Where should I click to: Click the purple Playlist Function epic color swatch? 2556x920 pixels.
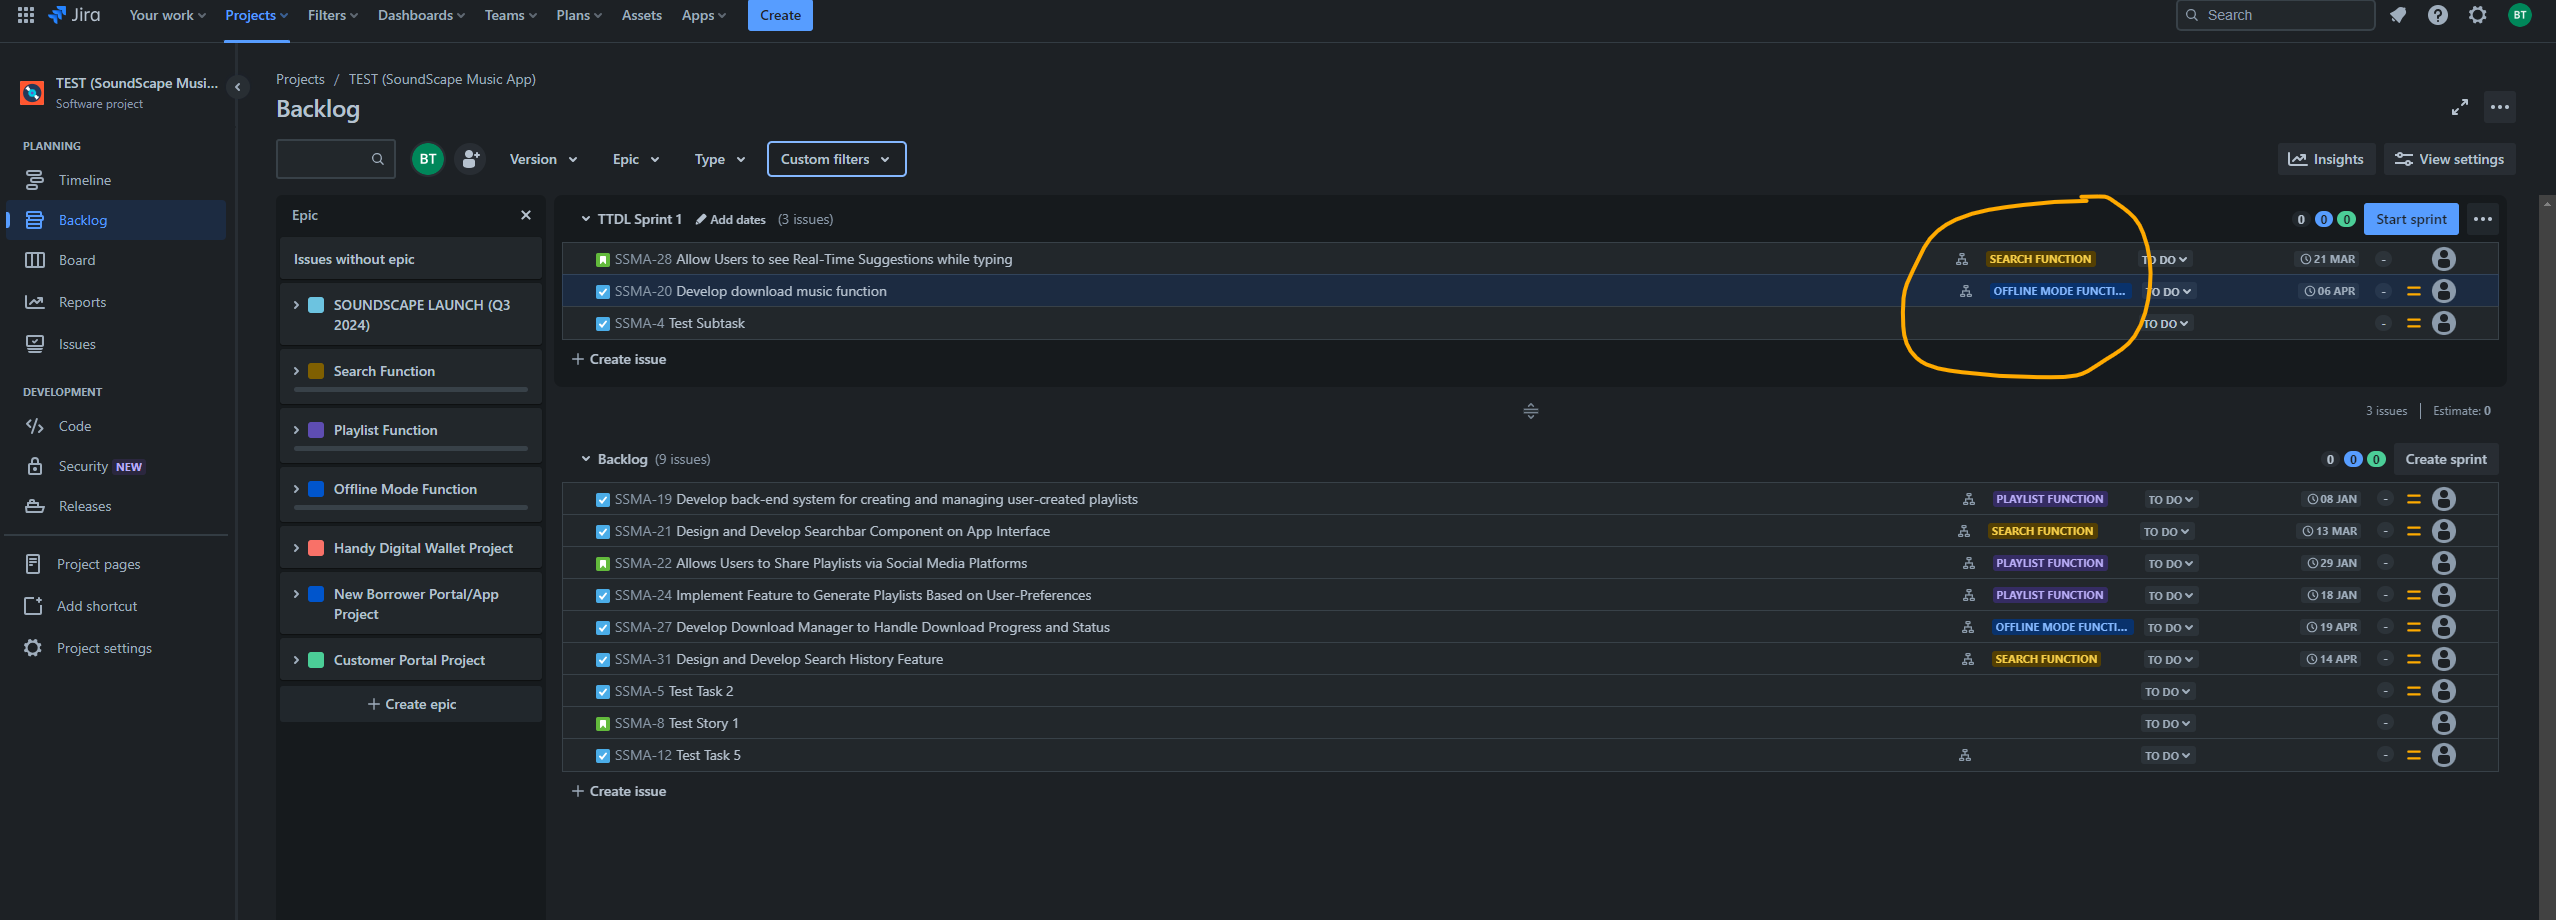[316, 430]
